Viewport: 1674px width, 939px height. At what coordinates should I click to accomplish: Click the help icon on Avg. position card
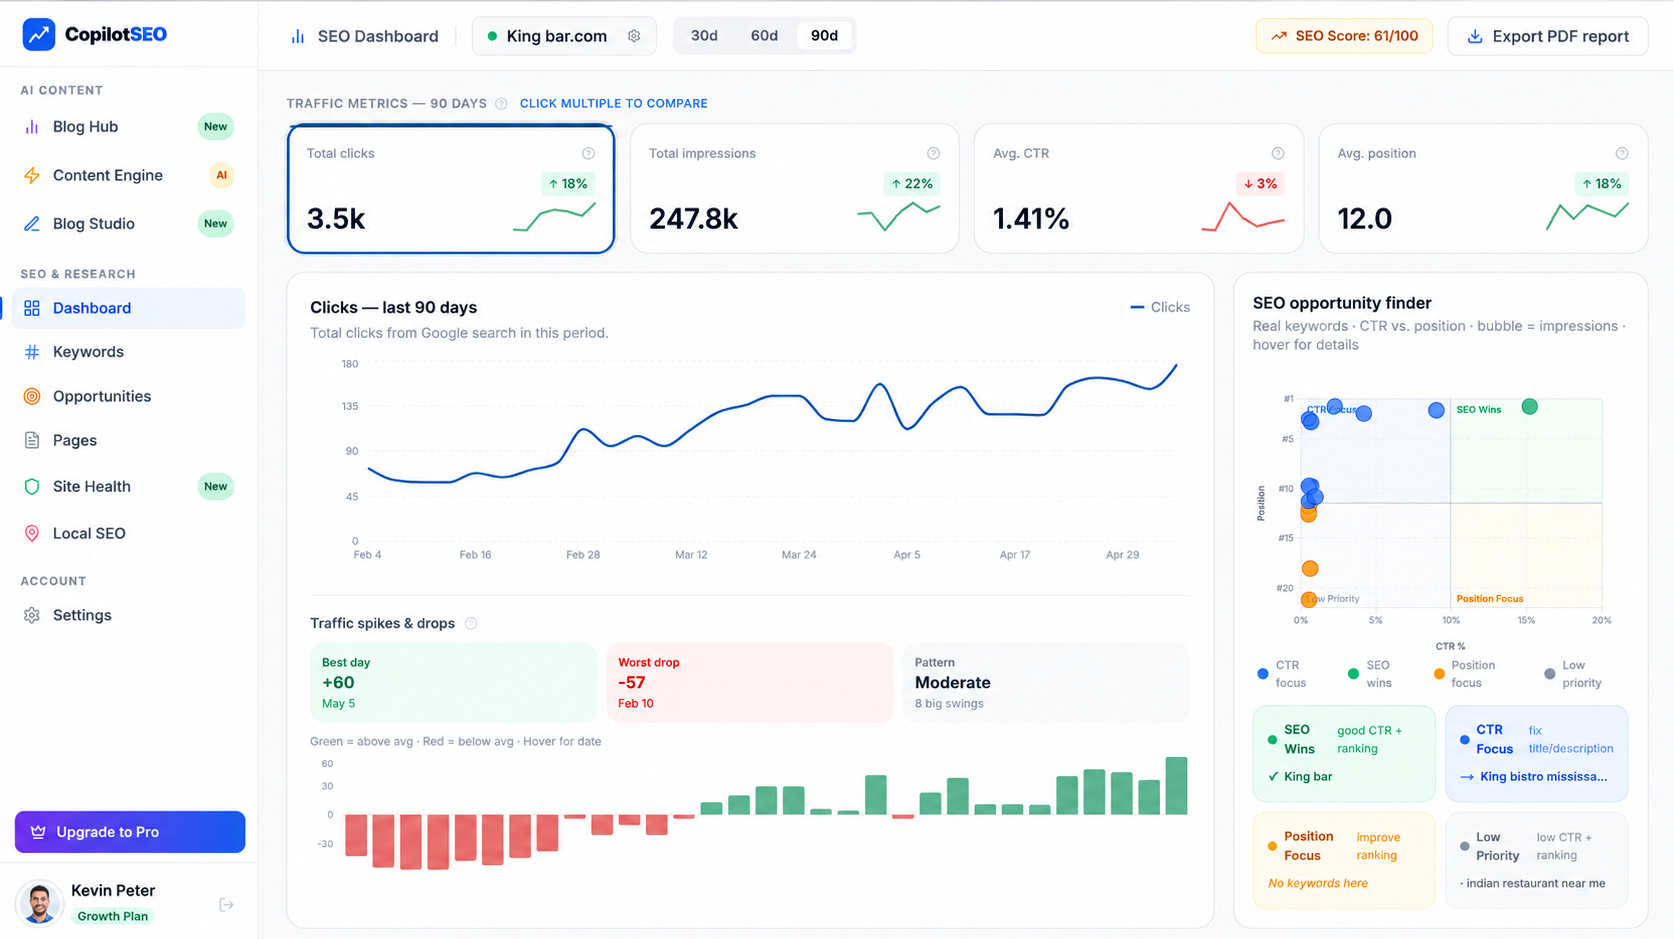pyautogui.click(x=1622, y=153)
